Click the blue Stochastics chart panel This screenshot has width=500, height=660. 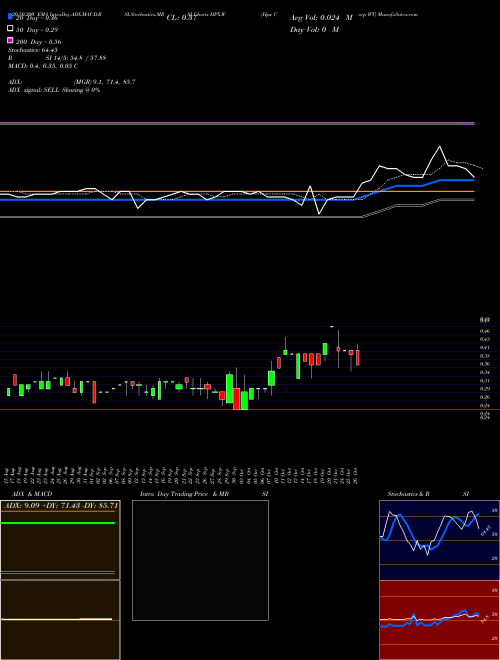[x=439, y=540]
